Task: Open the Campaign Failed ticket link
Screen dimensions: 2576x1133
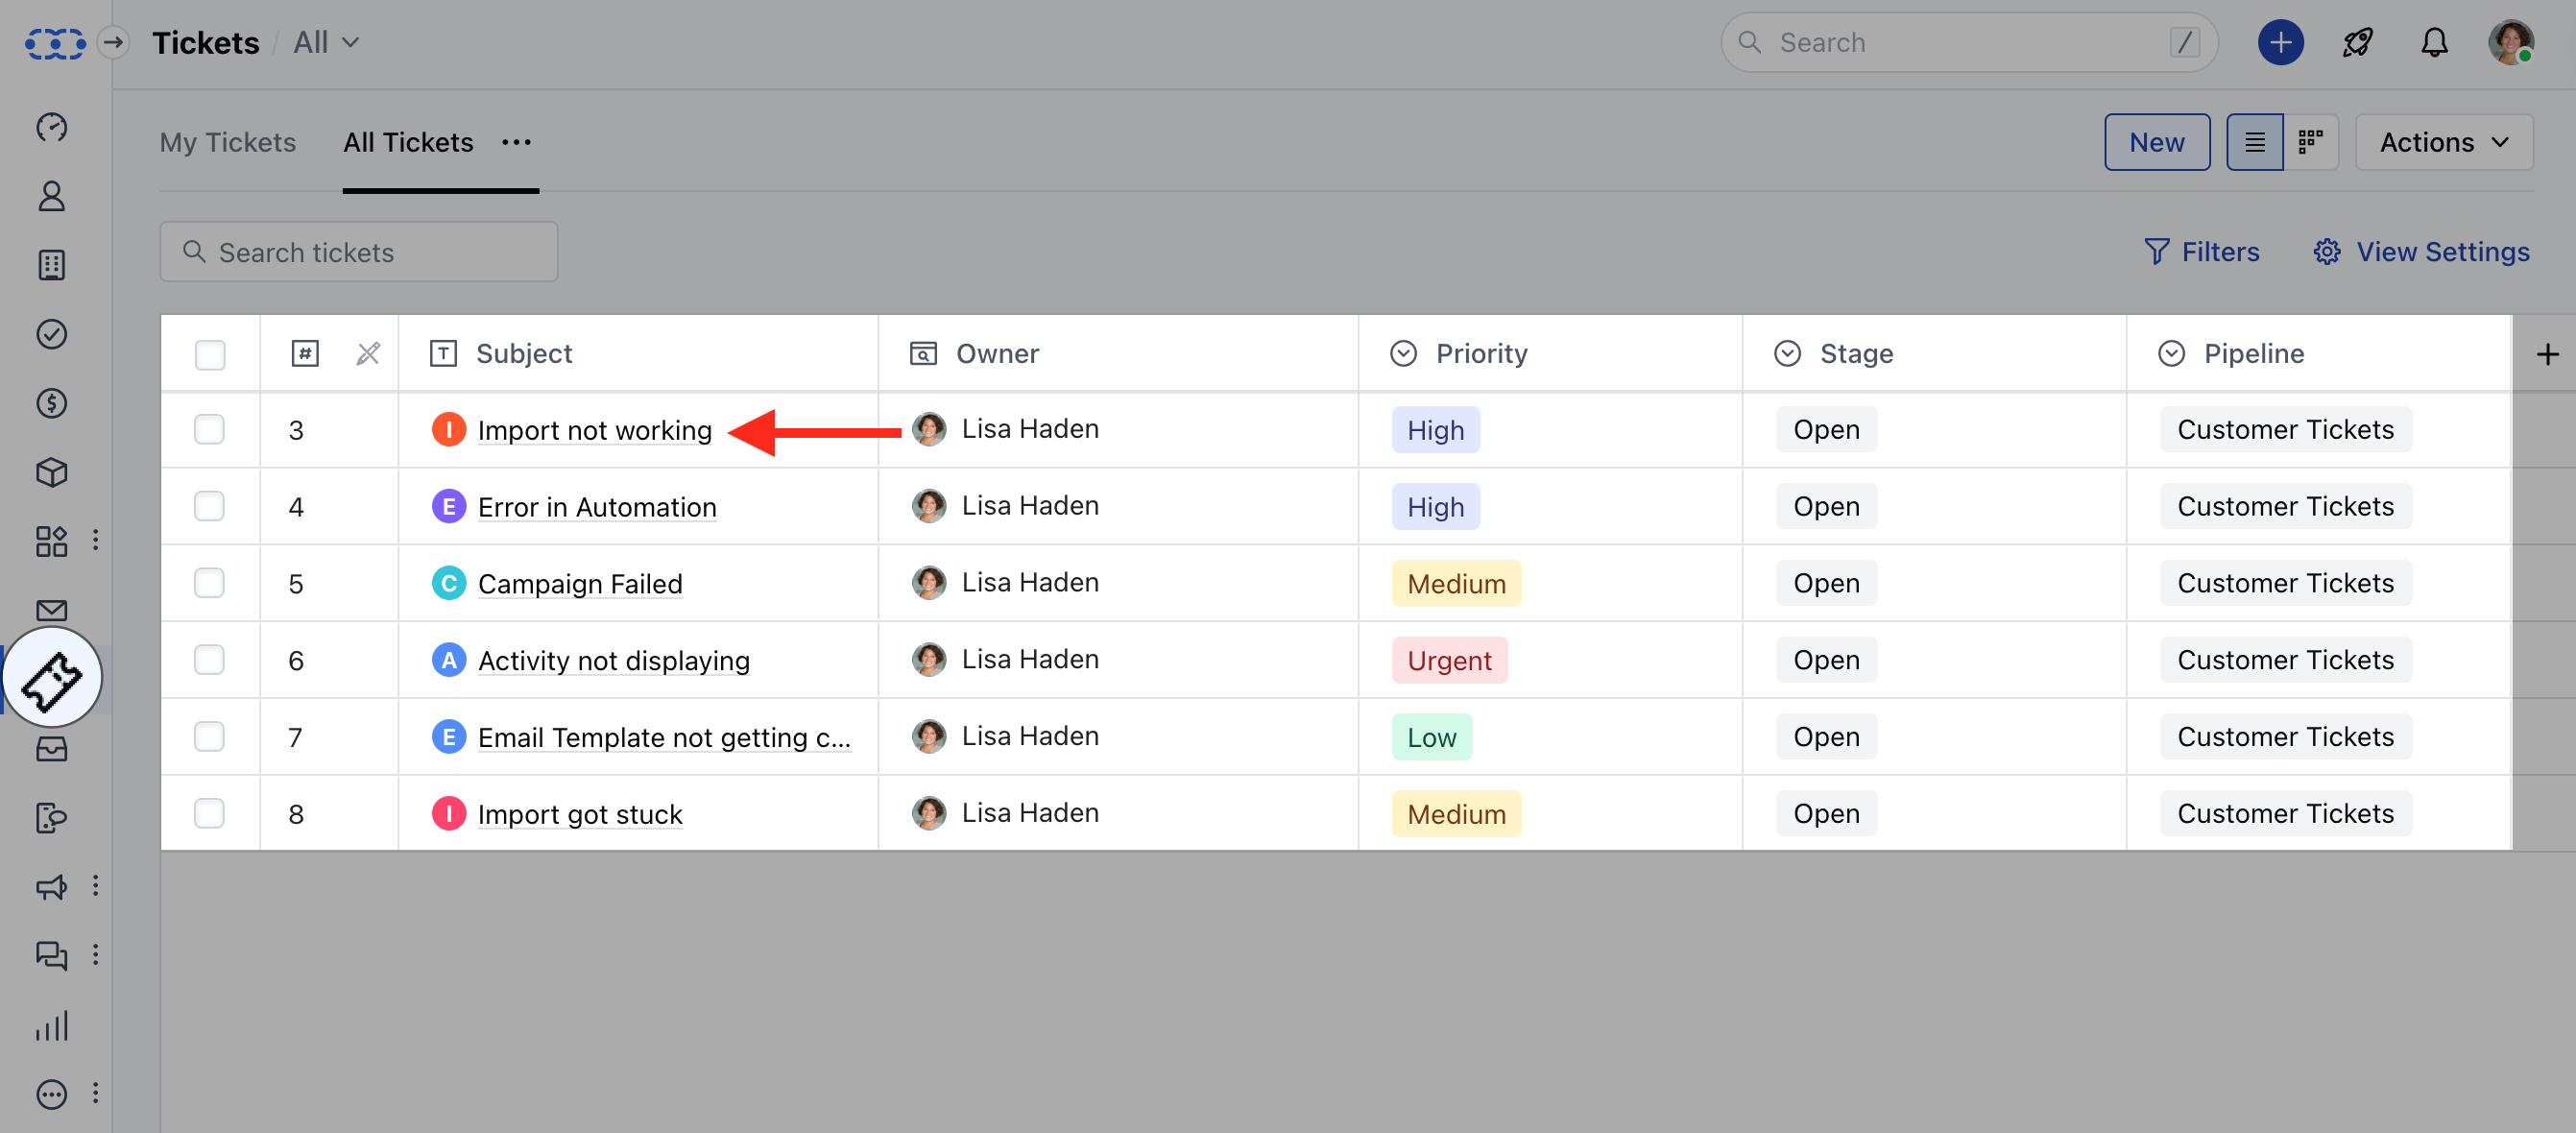Action: coord(580,584)
